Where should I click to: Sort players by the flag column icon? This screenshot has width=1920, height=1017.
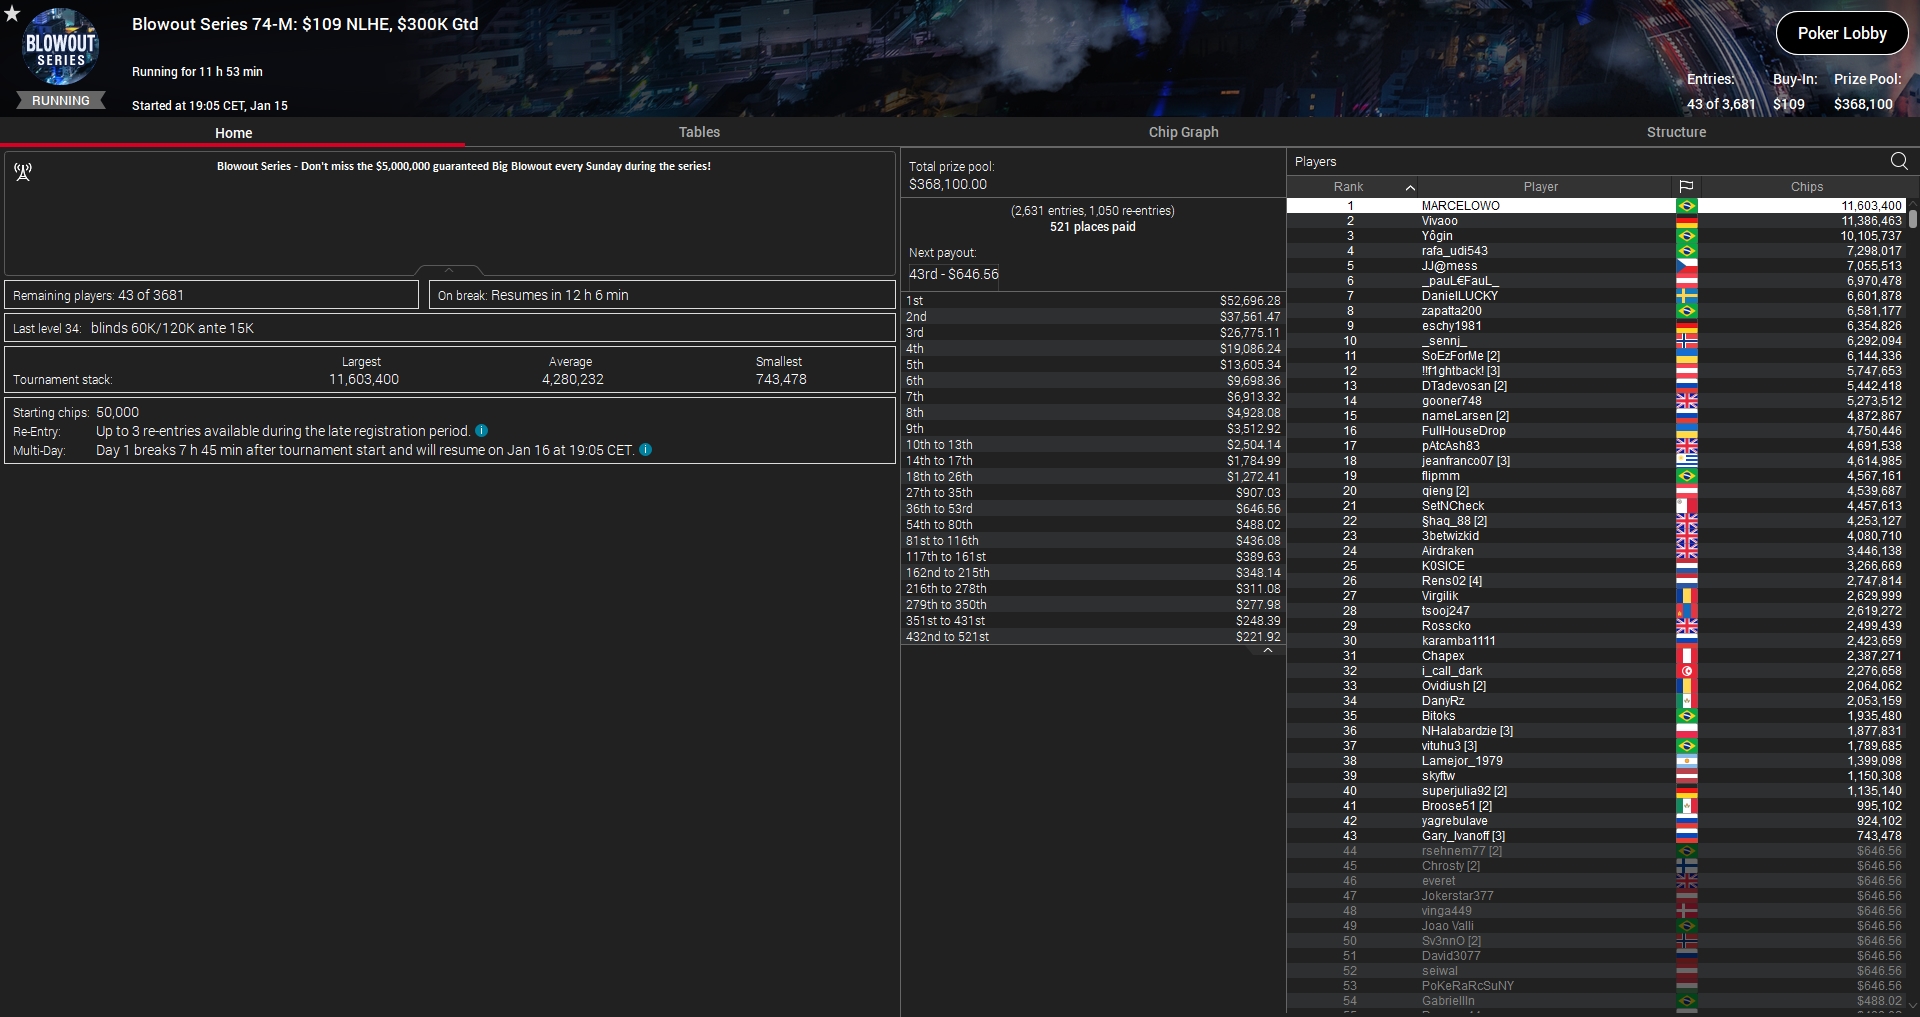pos(1686,187)
